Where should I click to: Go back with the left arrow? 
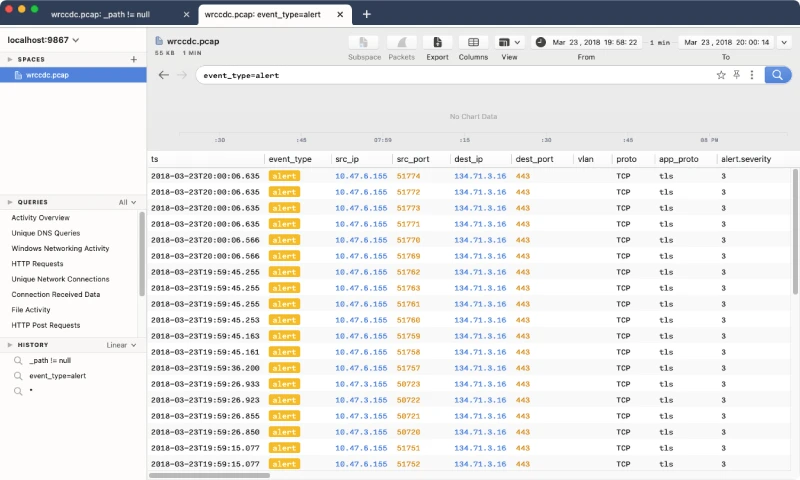pyautogui.click(x=163, y=75)
